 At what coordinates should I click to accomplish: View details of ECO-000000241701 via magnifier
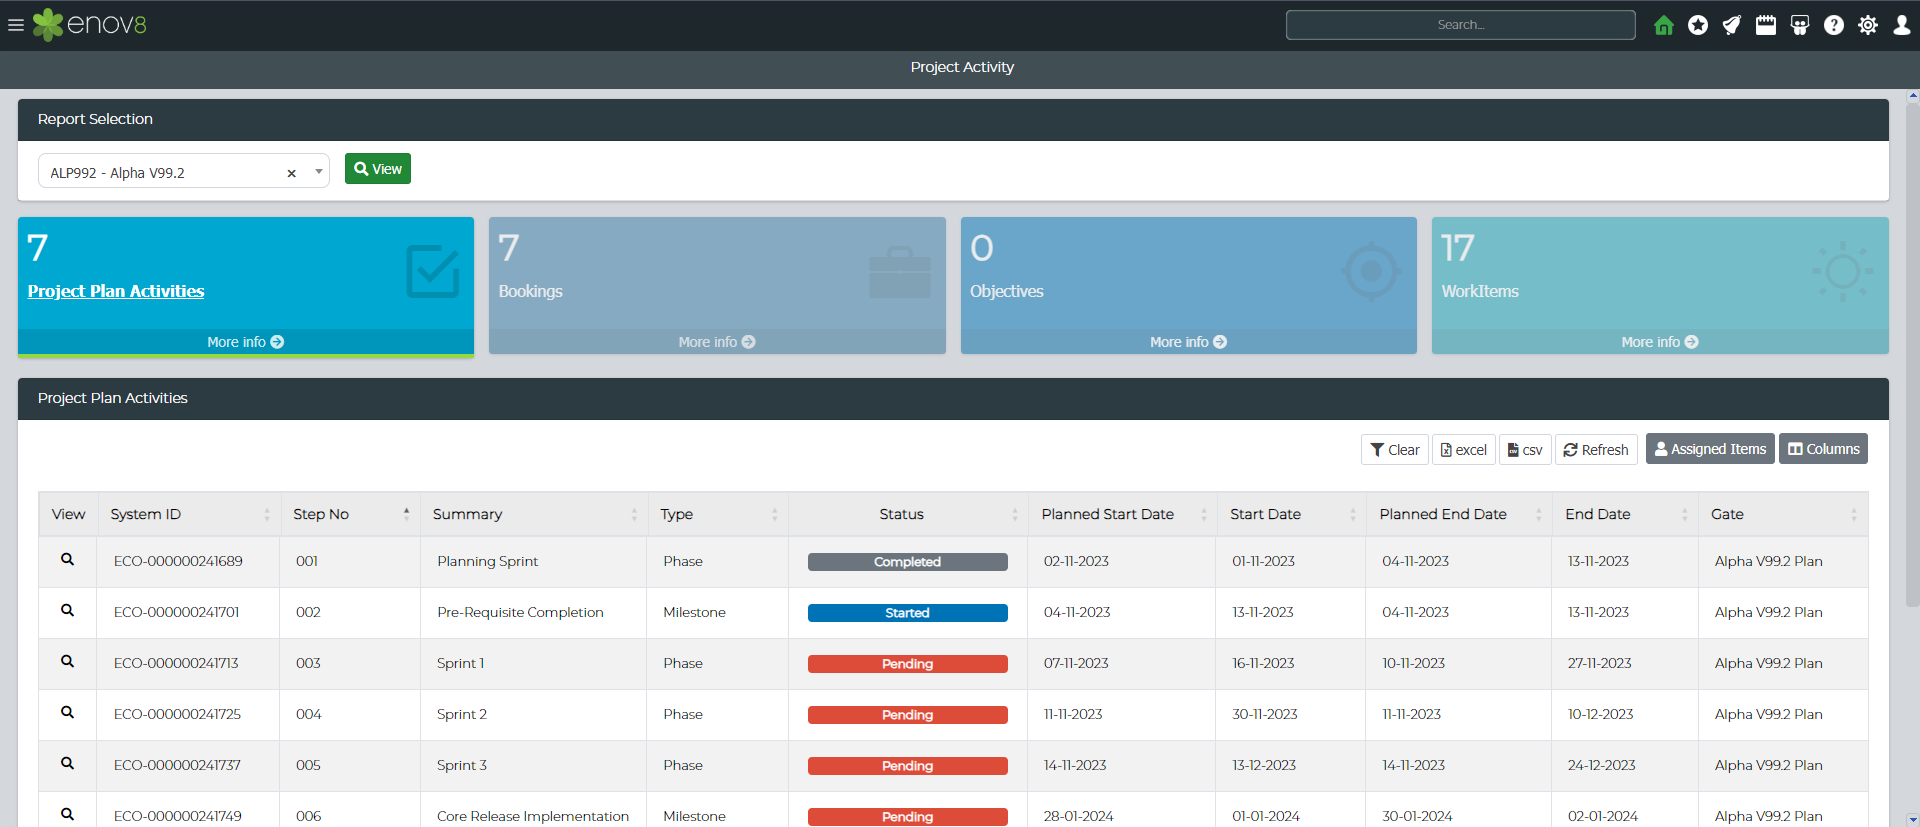pos(67,611)
